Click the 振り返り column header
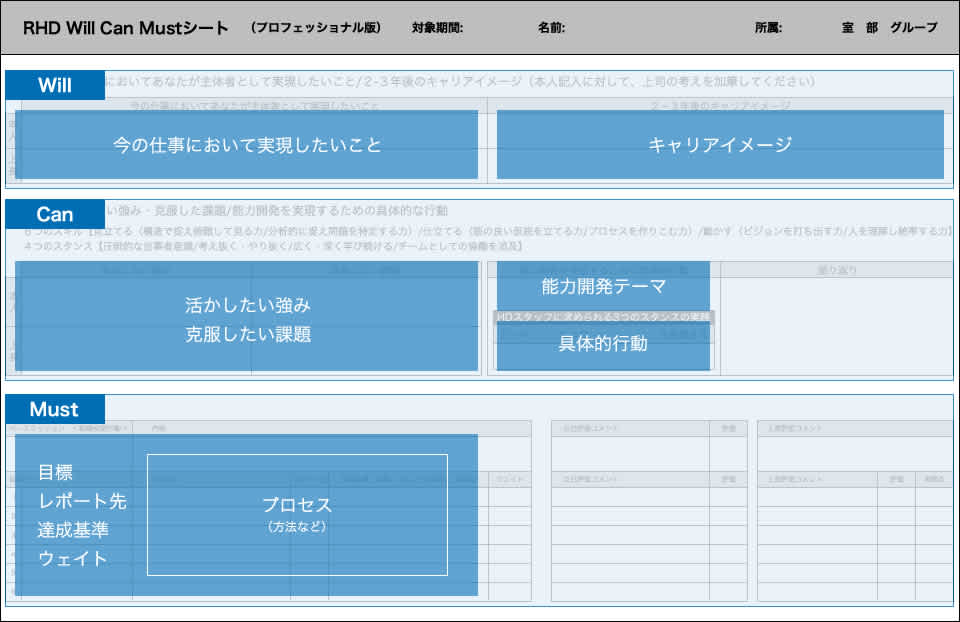Viewport: 960px width, 622px height. [x=836, y=270]
